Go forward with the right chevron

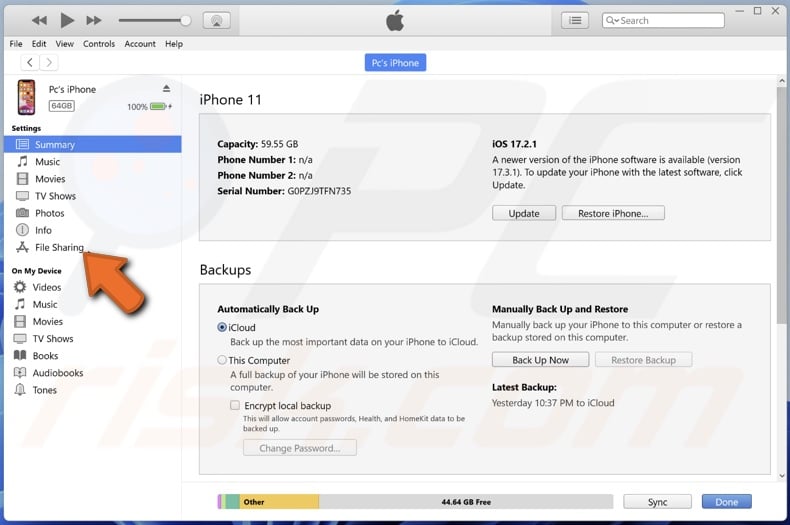(x=49, y=62)
